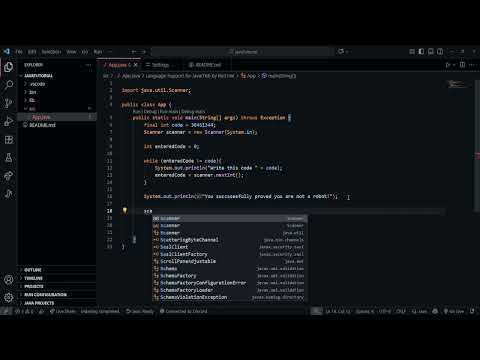Expand the Run Configuration section
480x360 pixels.
57,295
